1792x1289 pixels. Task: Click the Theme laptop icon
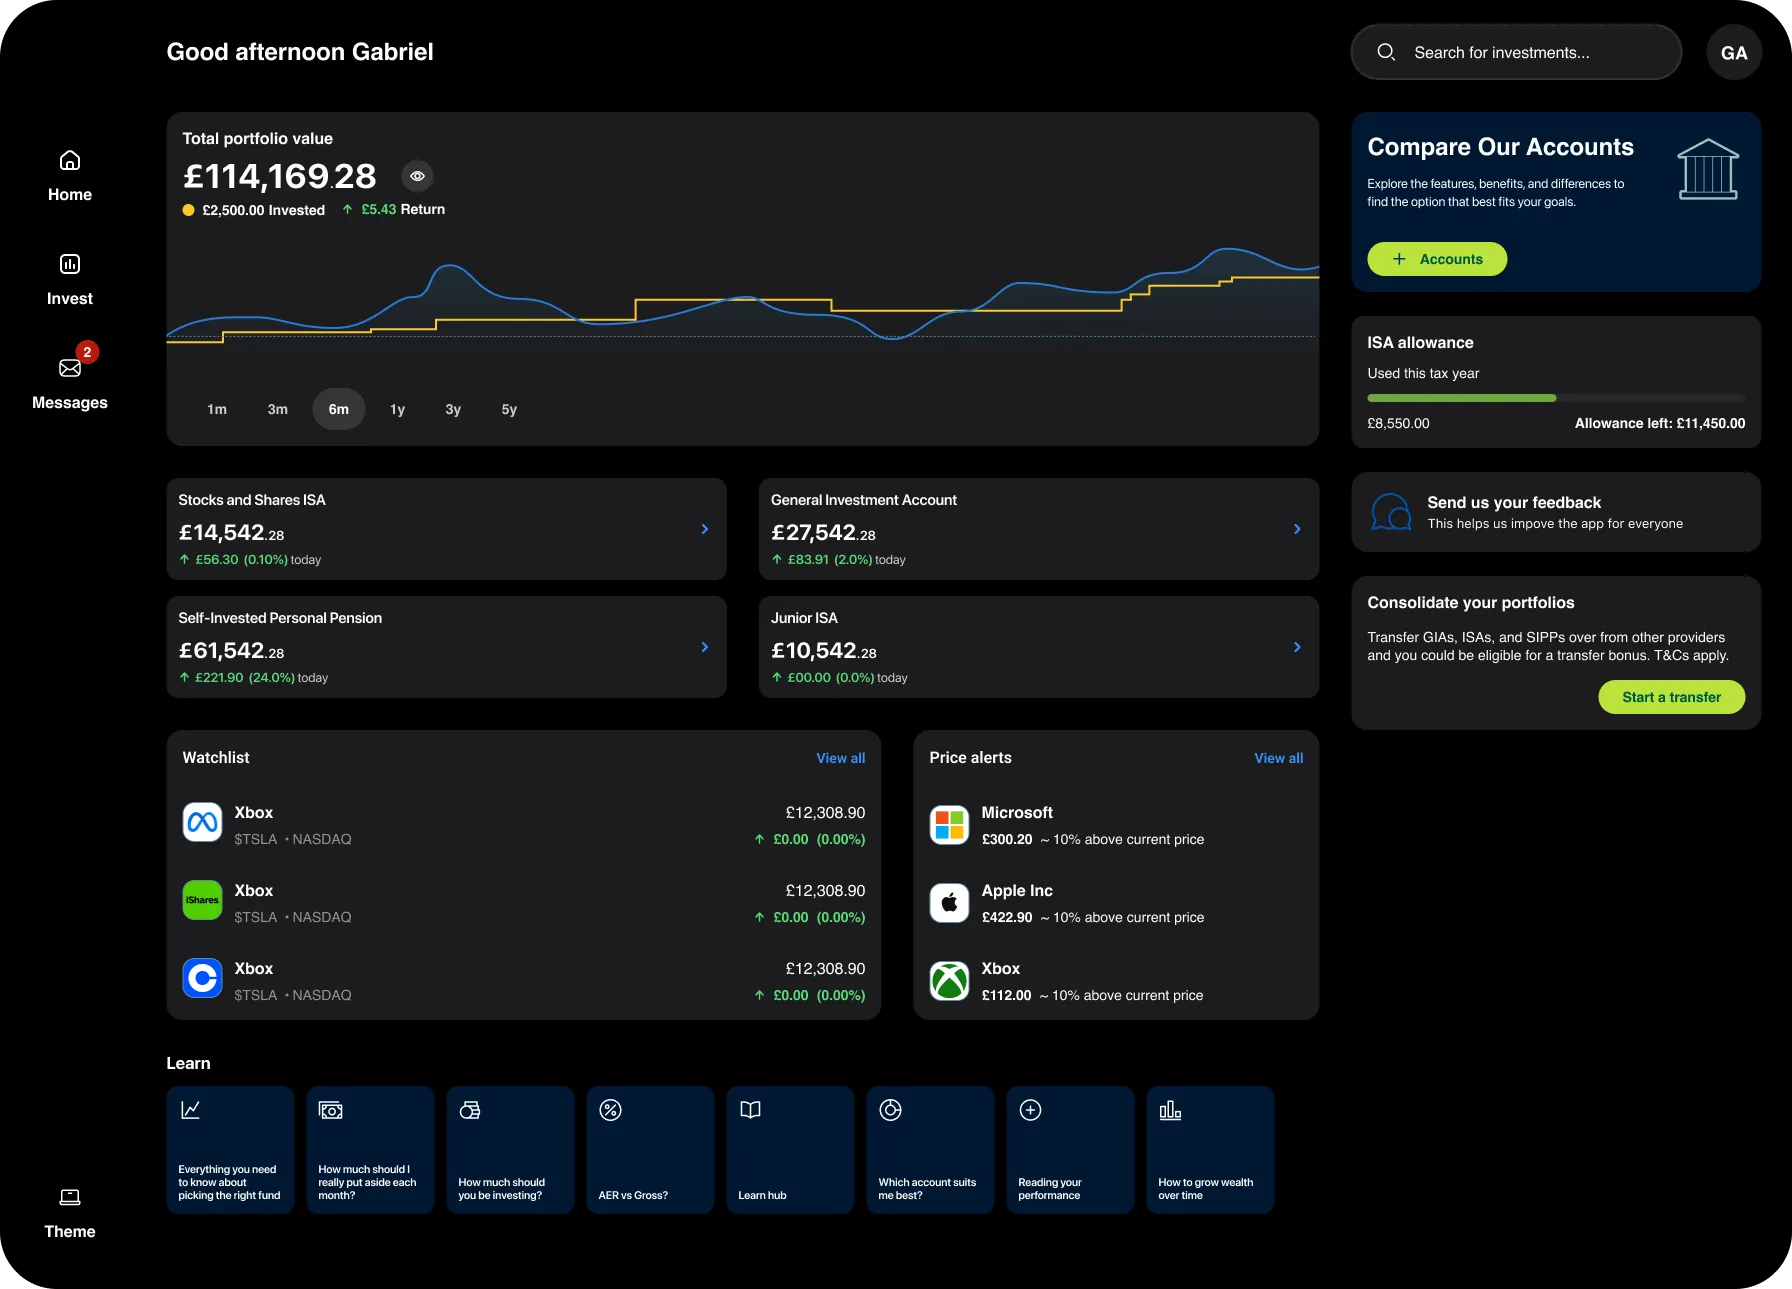tap(70, 1197)
